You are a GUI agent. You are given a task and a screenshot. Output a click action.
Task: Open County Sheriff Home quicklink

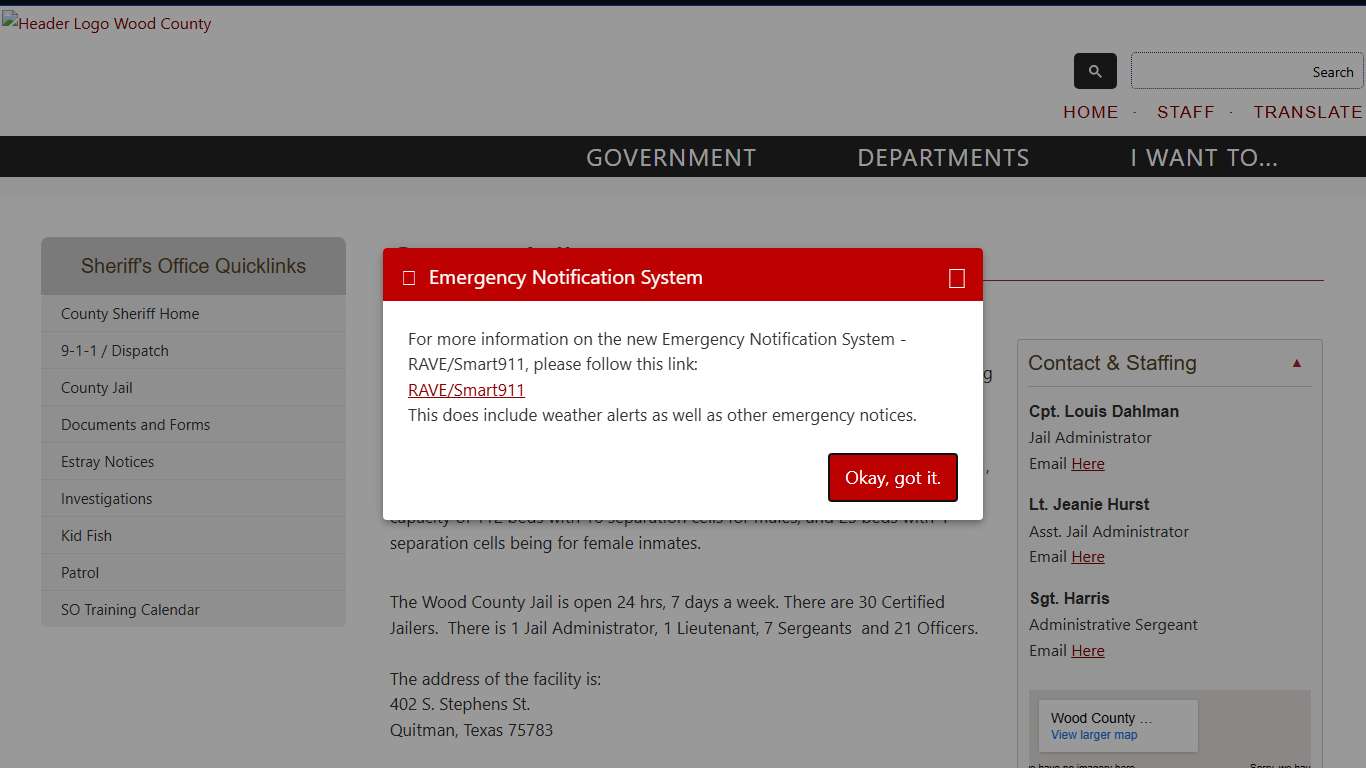tap(130, 314)
